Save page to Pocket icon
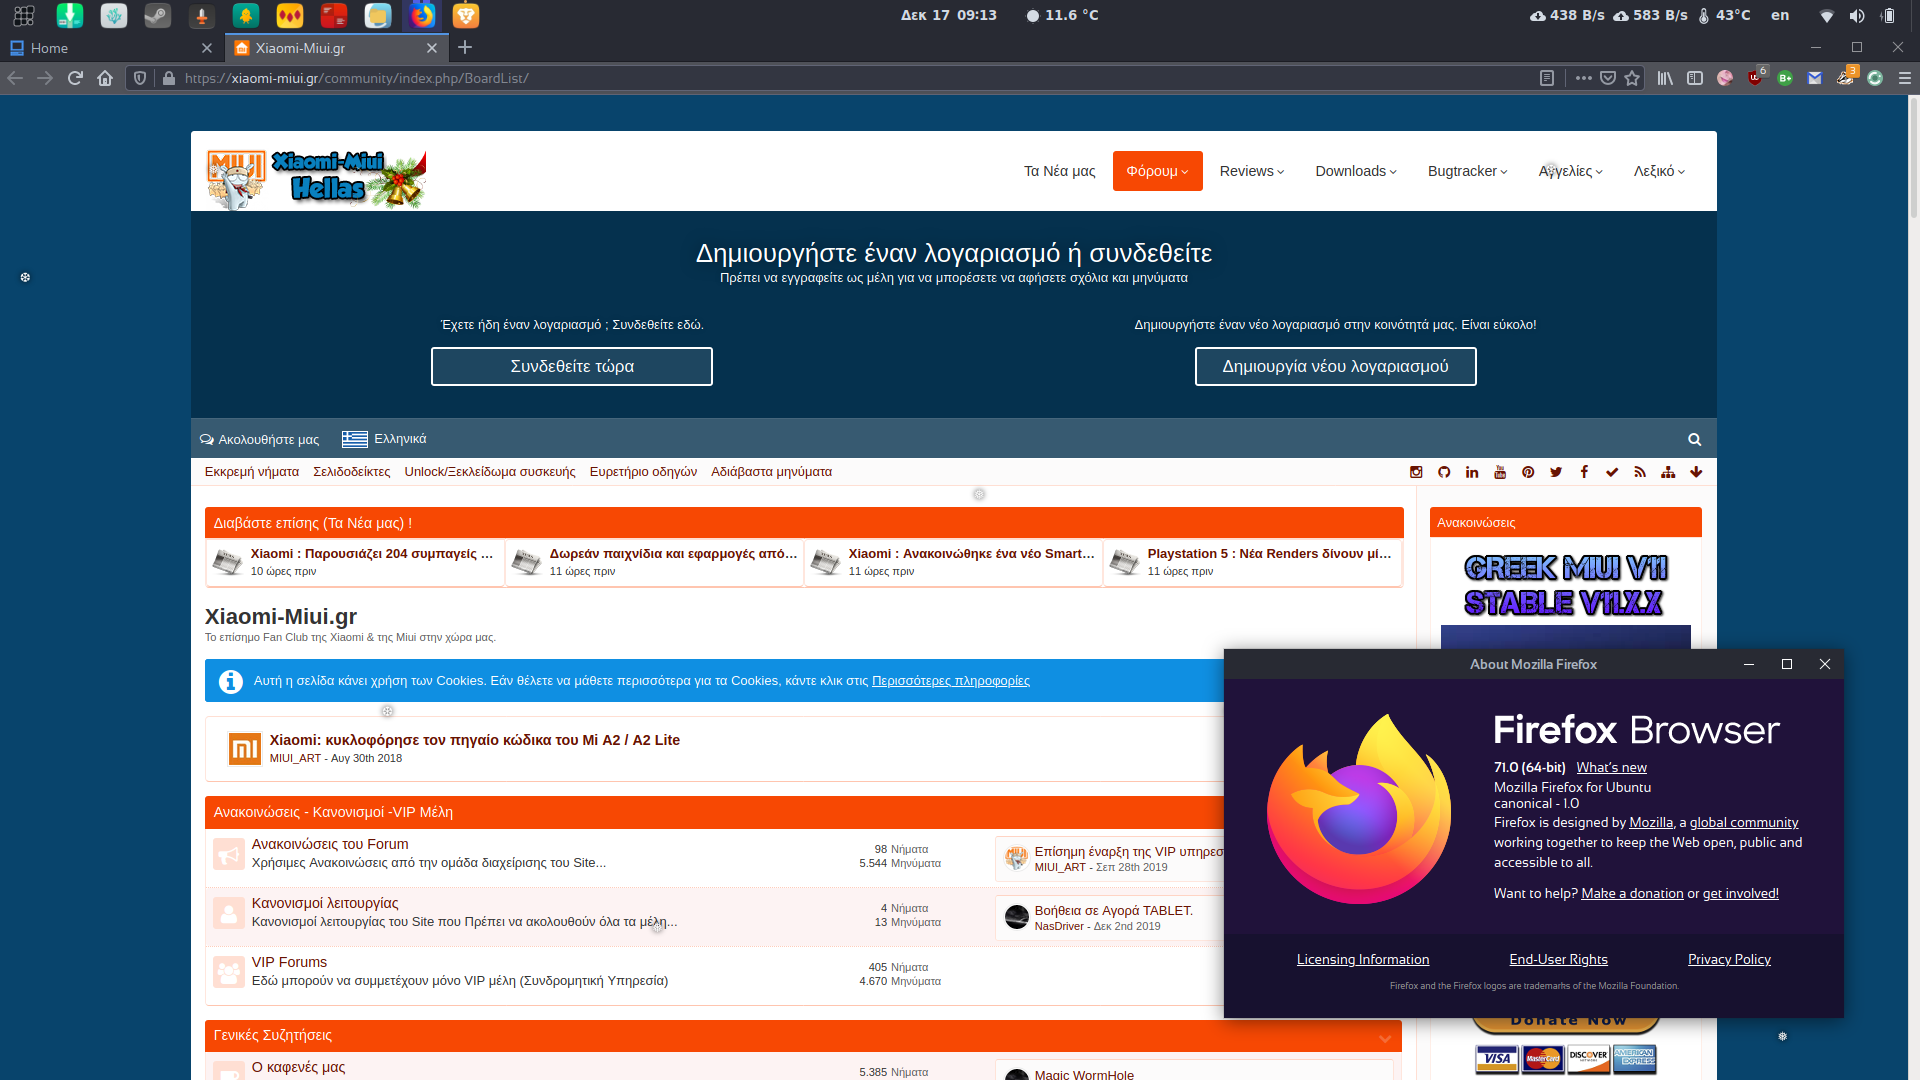Viewport: 1920px width, 1080px height. pos(1608,78)
